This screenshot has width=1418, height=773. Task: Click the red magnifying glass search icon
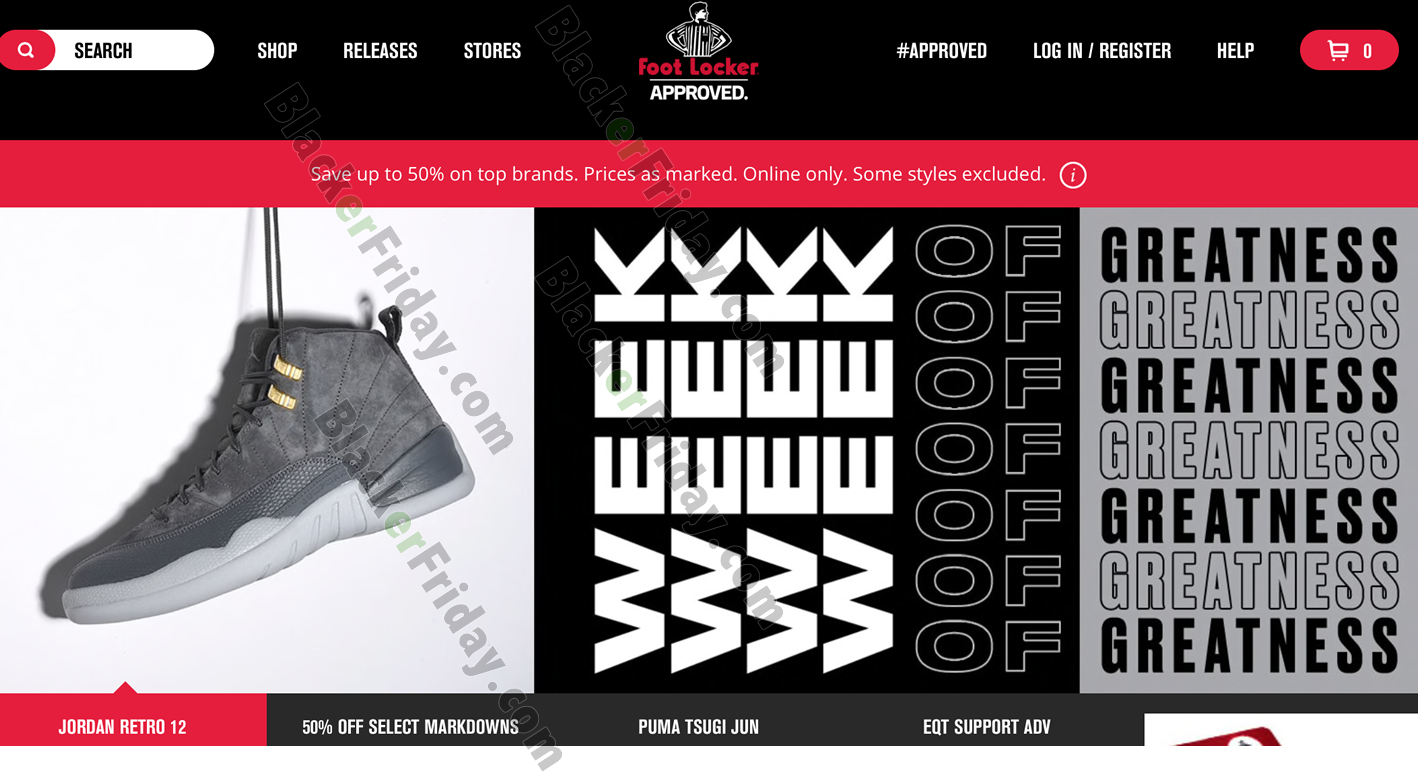26,50
